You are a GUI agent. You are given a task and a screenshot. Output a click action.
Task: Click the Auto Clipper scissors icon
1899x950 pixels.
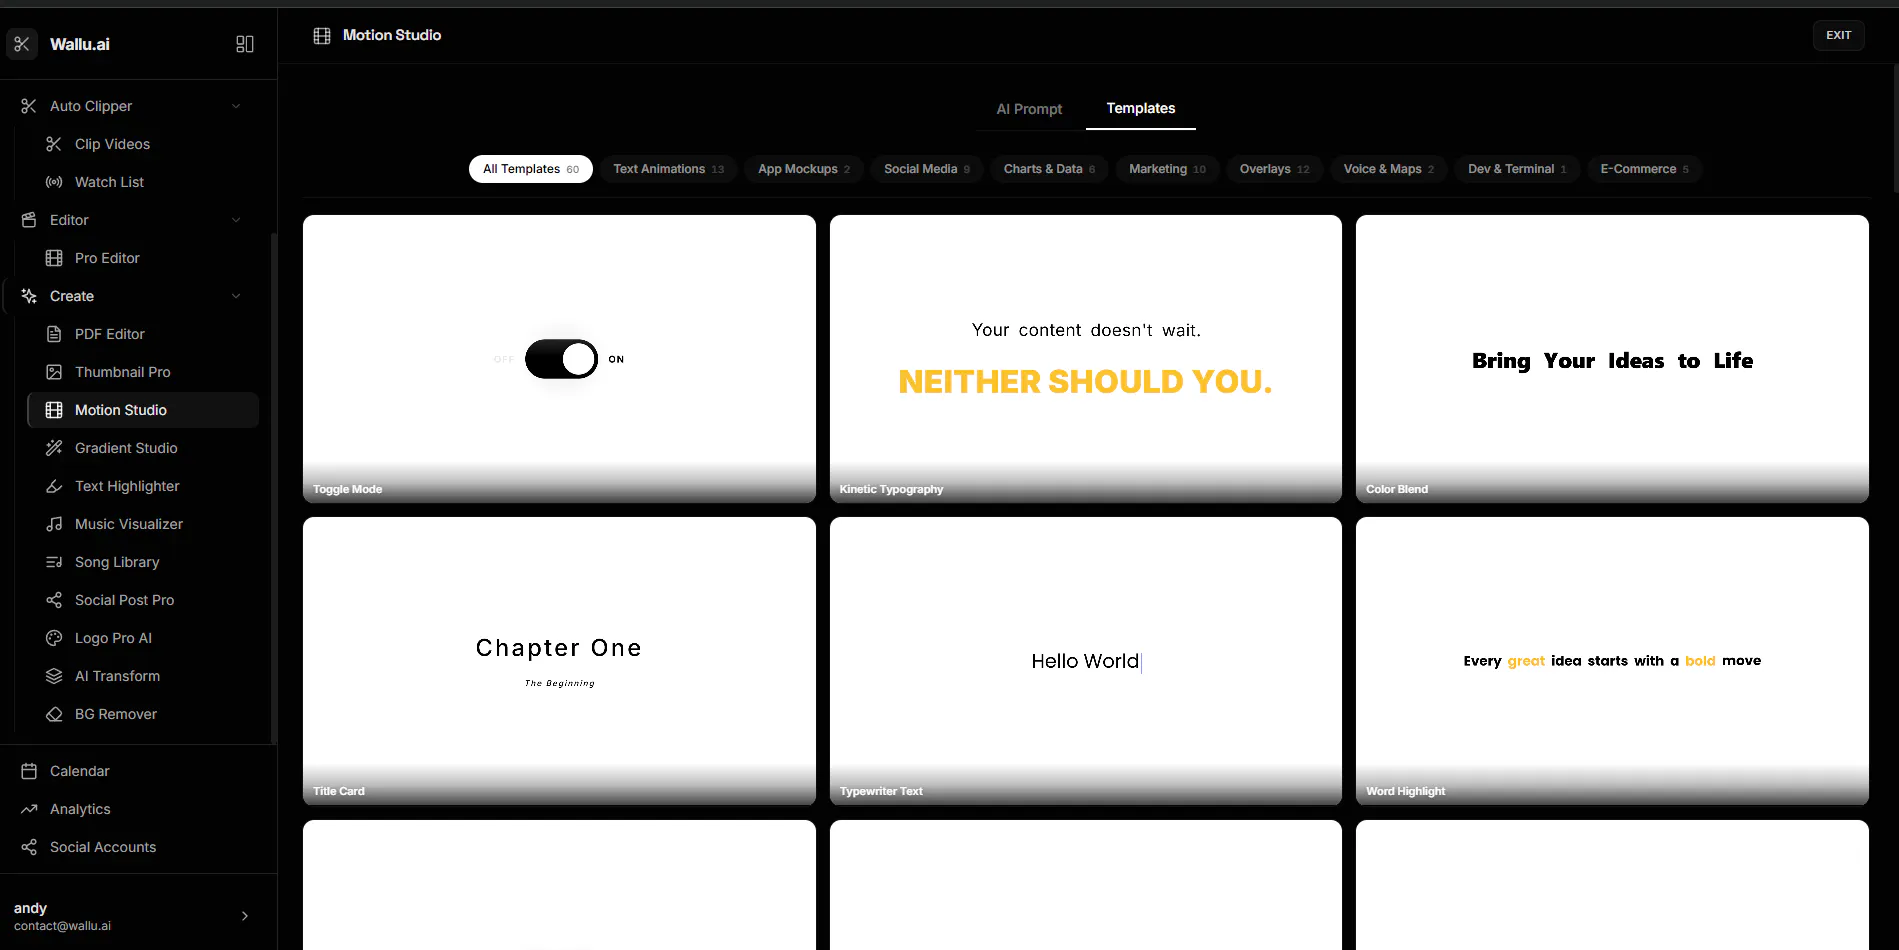click(x=29, y=106)
